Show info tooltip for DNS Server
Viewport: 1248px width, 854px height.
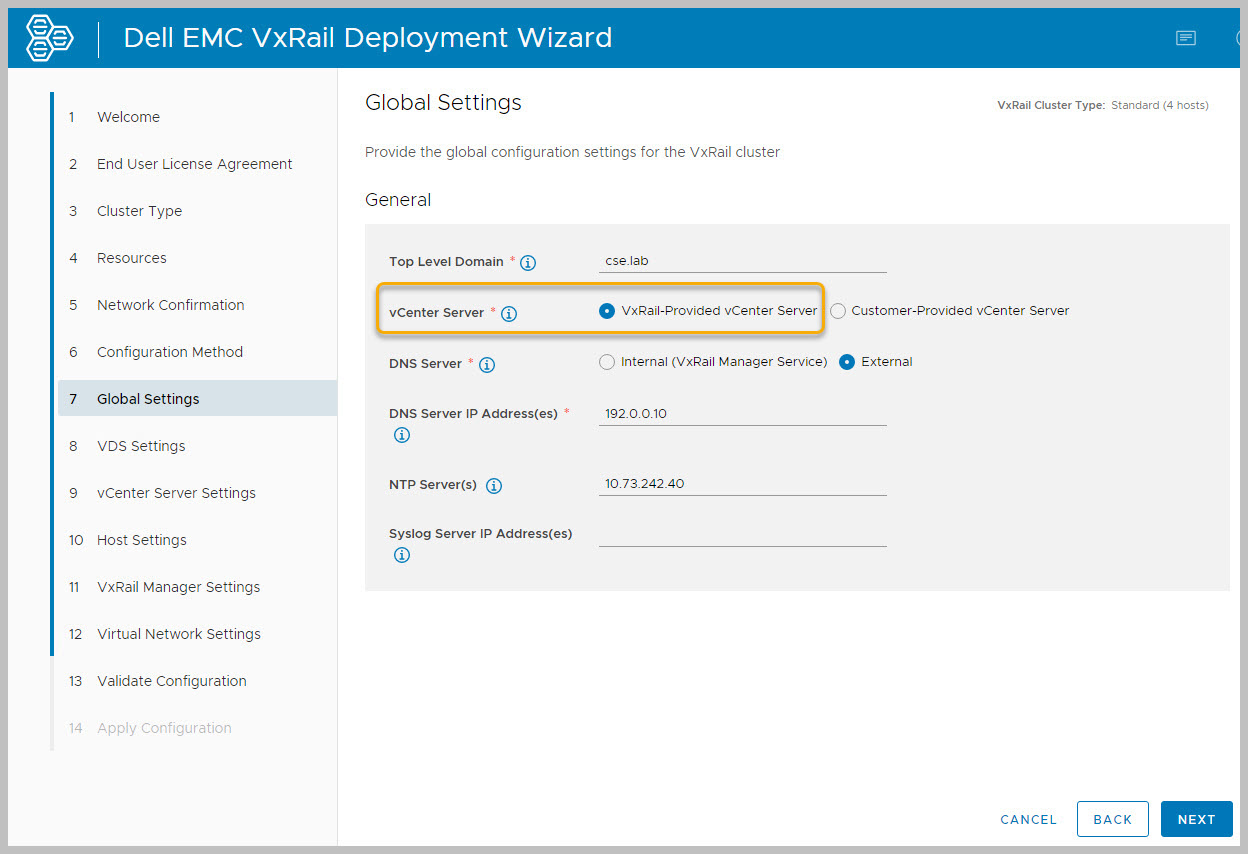tap(487, 365)
